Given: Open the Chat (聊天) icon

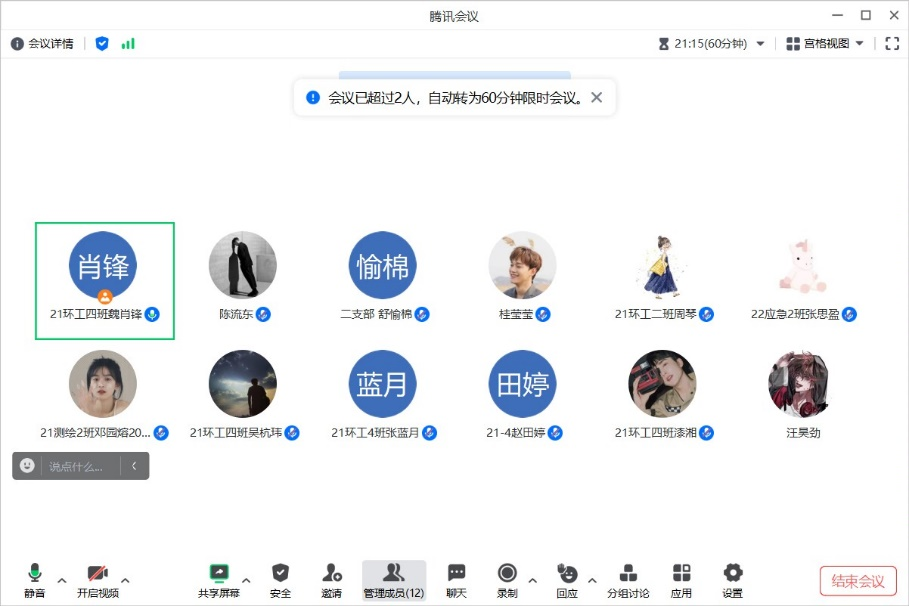Looking at the screenshot, I should 456,574.
